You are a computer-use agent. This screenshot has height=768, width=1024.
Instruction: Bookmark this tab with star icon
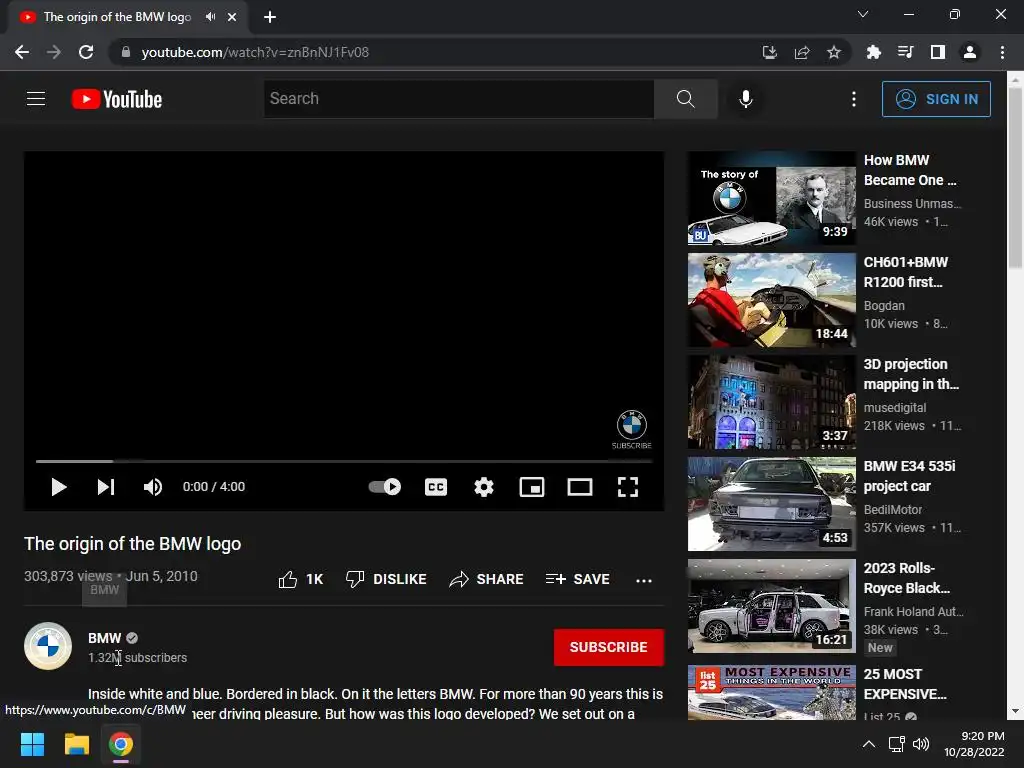(x=834, y=52)
